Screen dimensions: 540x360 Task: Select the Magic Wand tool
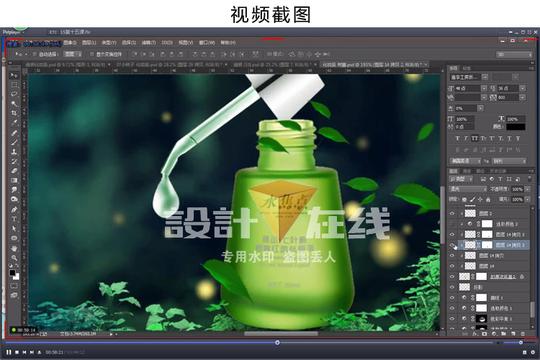click(x=14, y=104)
